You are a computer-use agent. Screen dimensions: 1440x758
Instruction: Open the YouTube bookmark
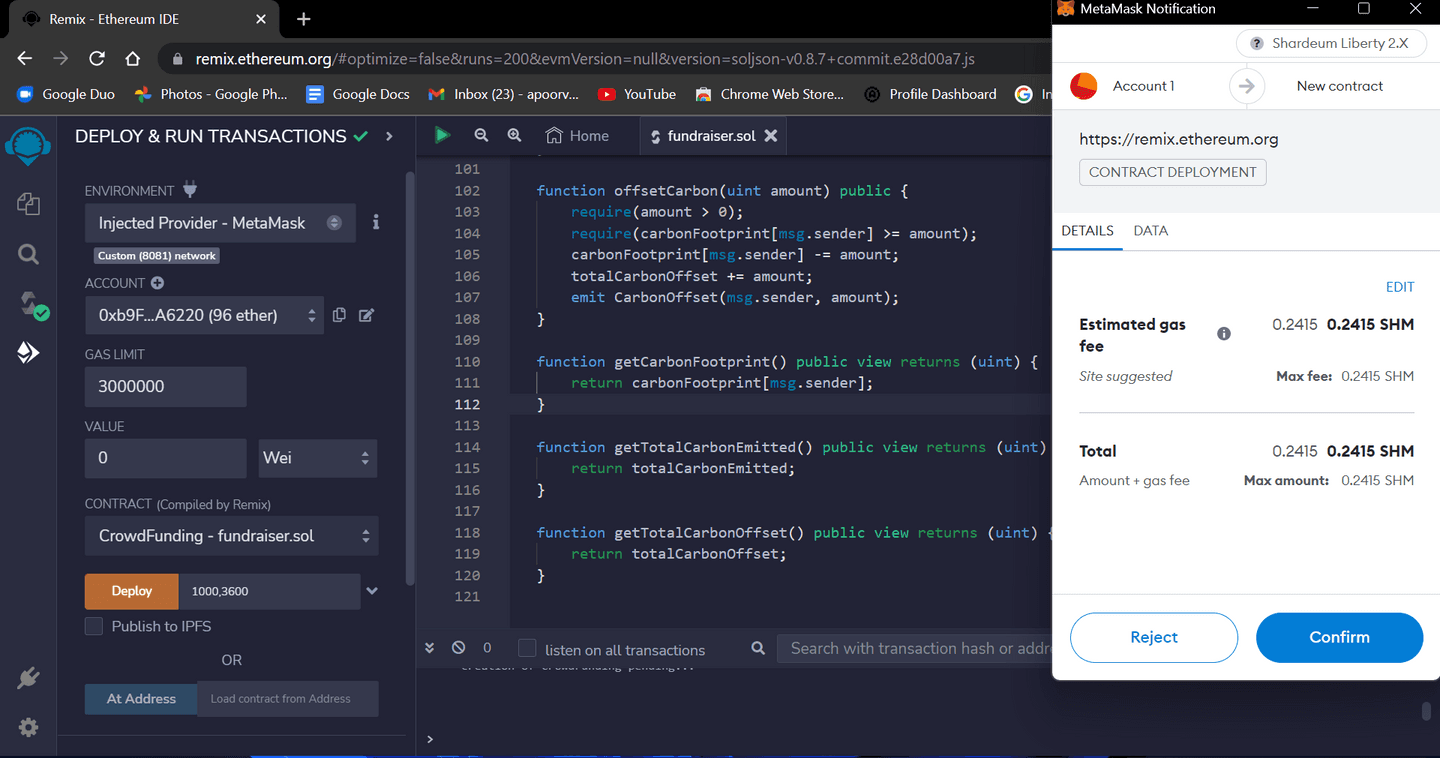[636, 94]
